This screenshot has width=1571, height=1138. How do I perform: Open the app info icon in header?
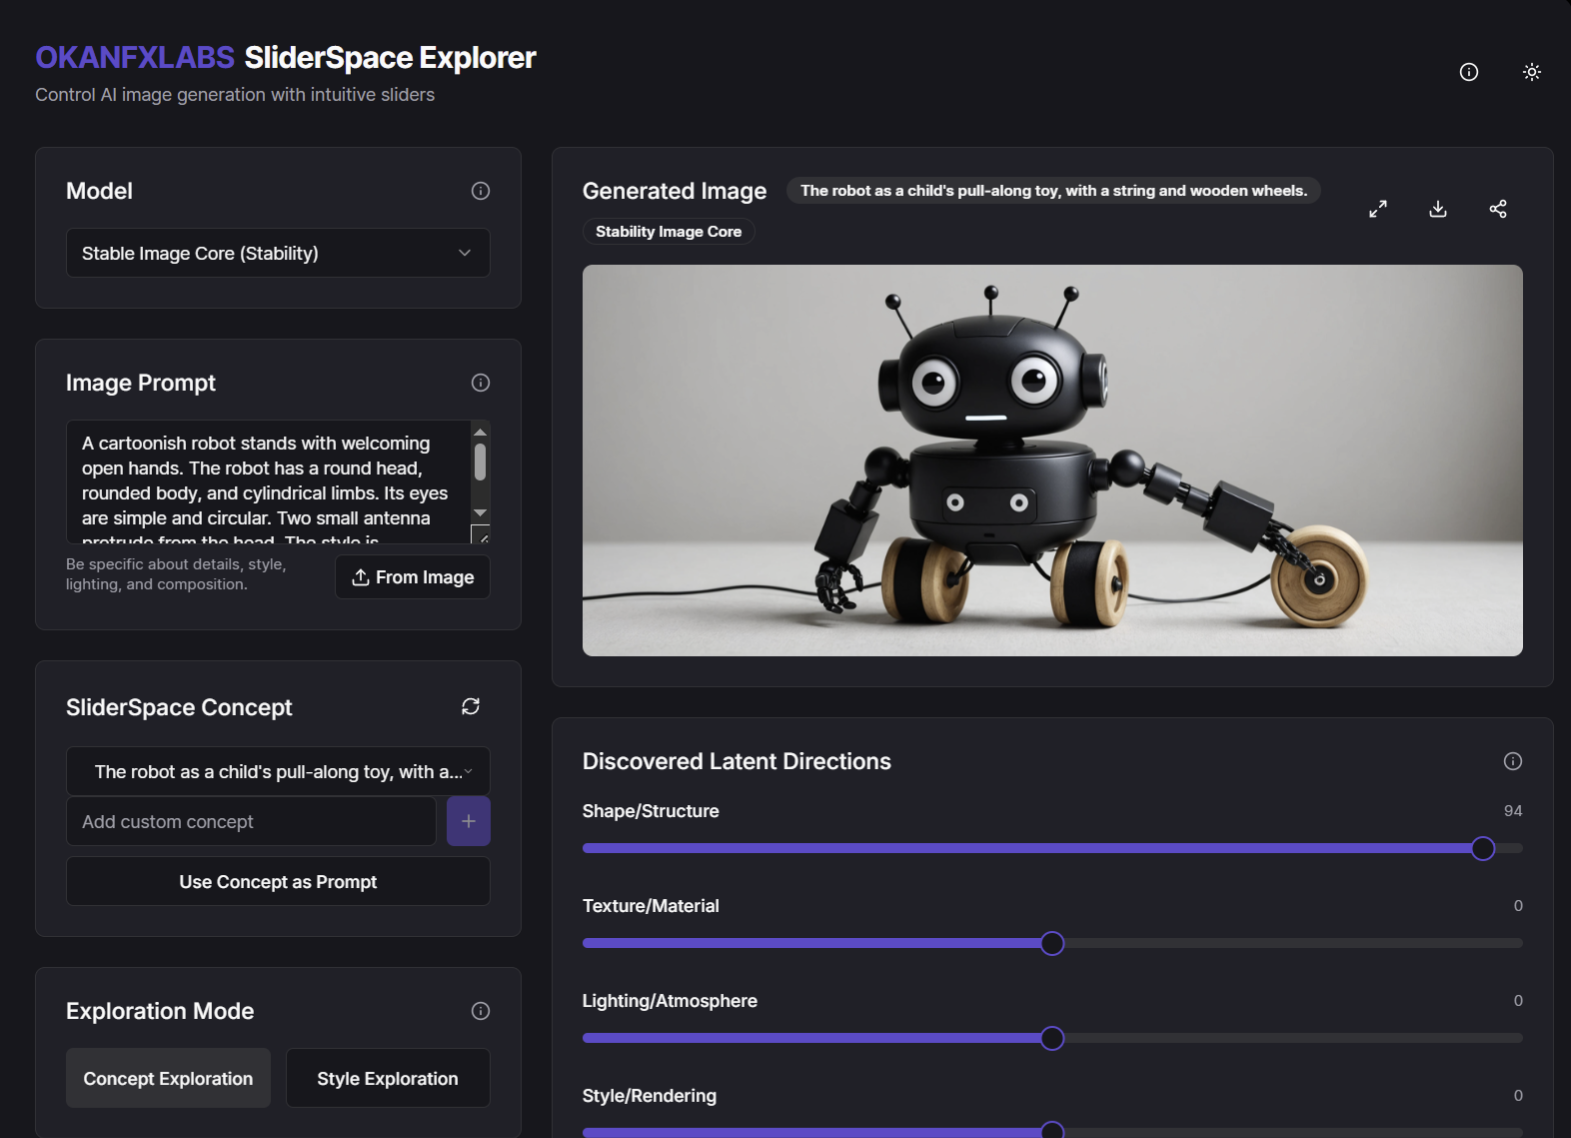(1468, 72)
